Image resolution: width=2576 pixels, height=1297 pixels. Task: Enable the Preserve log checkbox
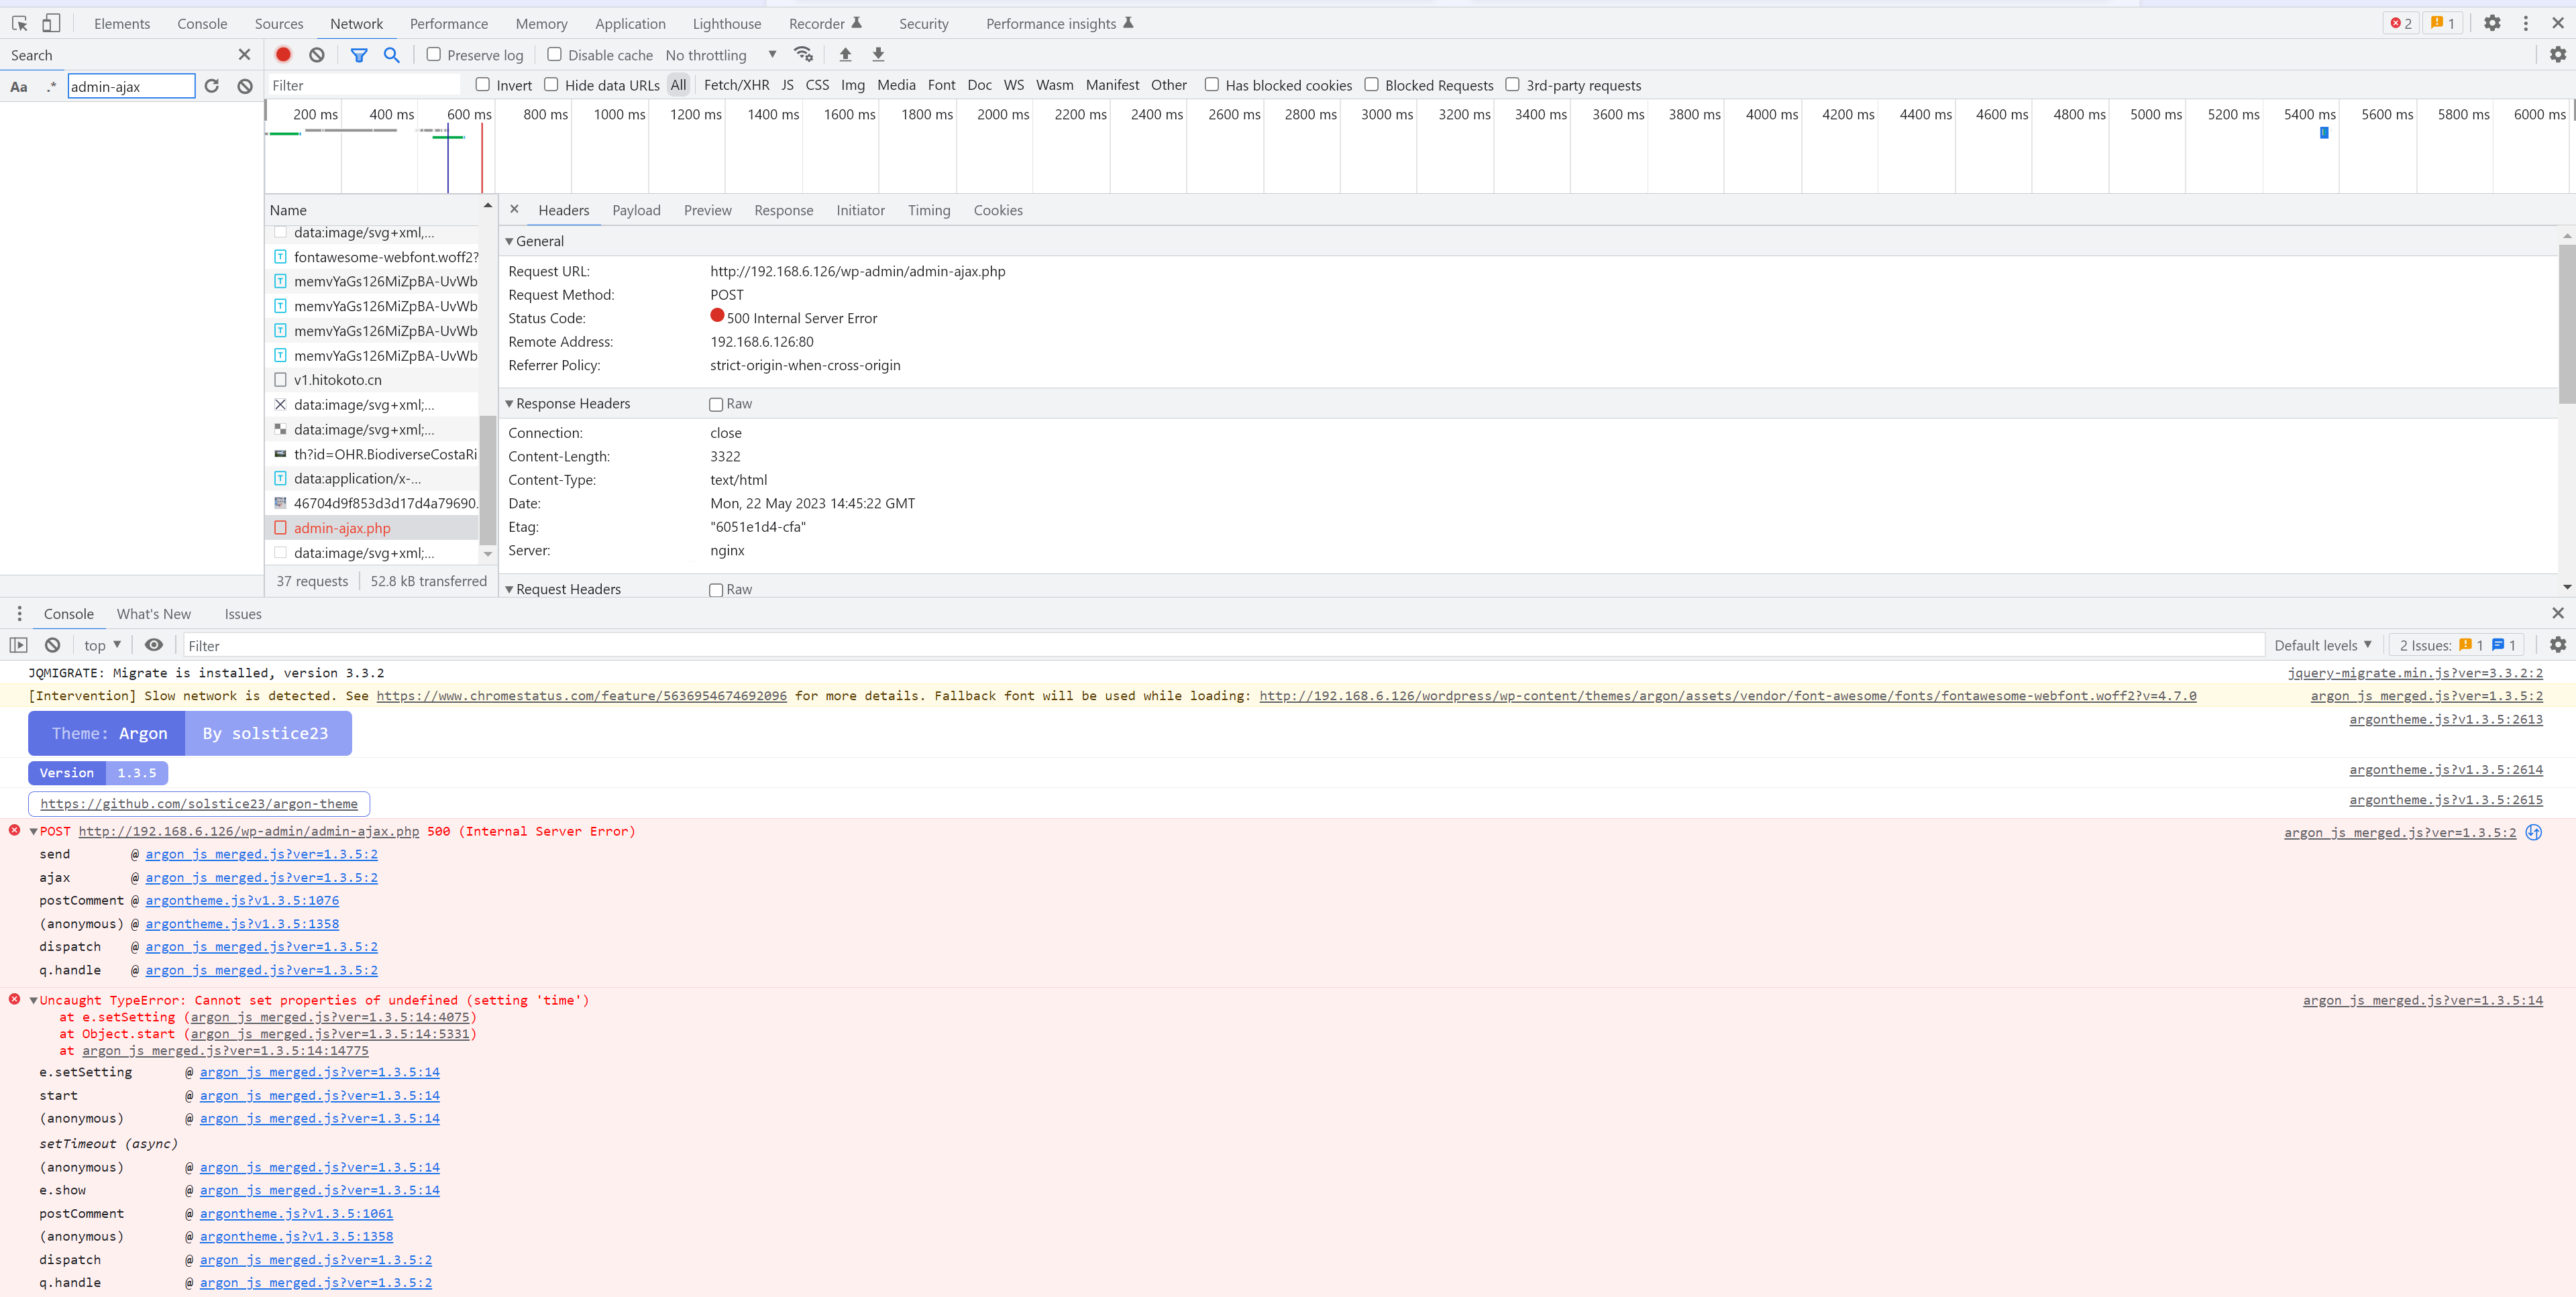coord(434,54)
